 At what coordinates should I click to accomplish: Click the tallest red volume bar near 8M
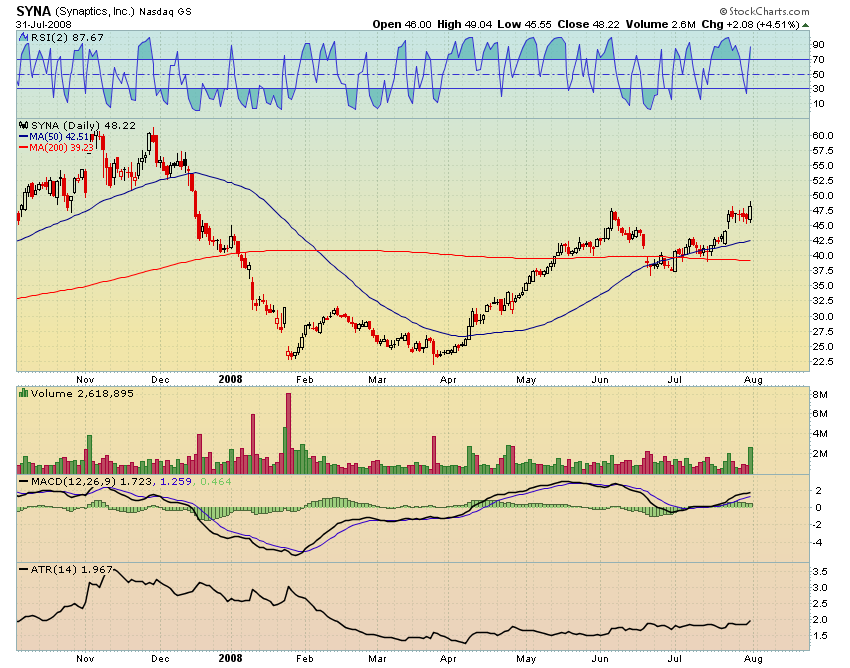288,433
